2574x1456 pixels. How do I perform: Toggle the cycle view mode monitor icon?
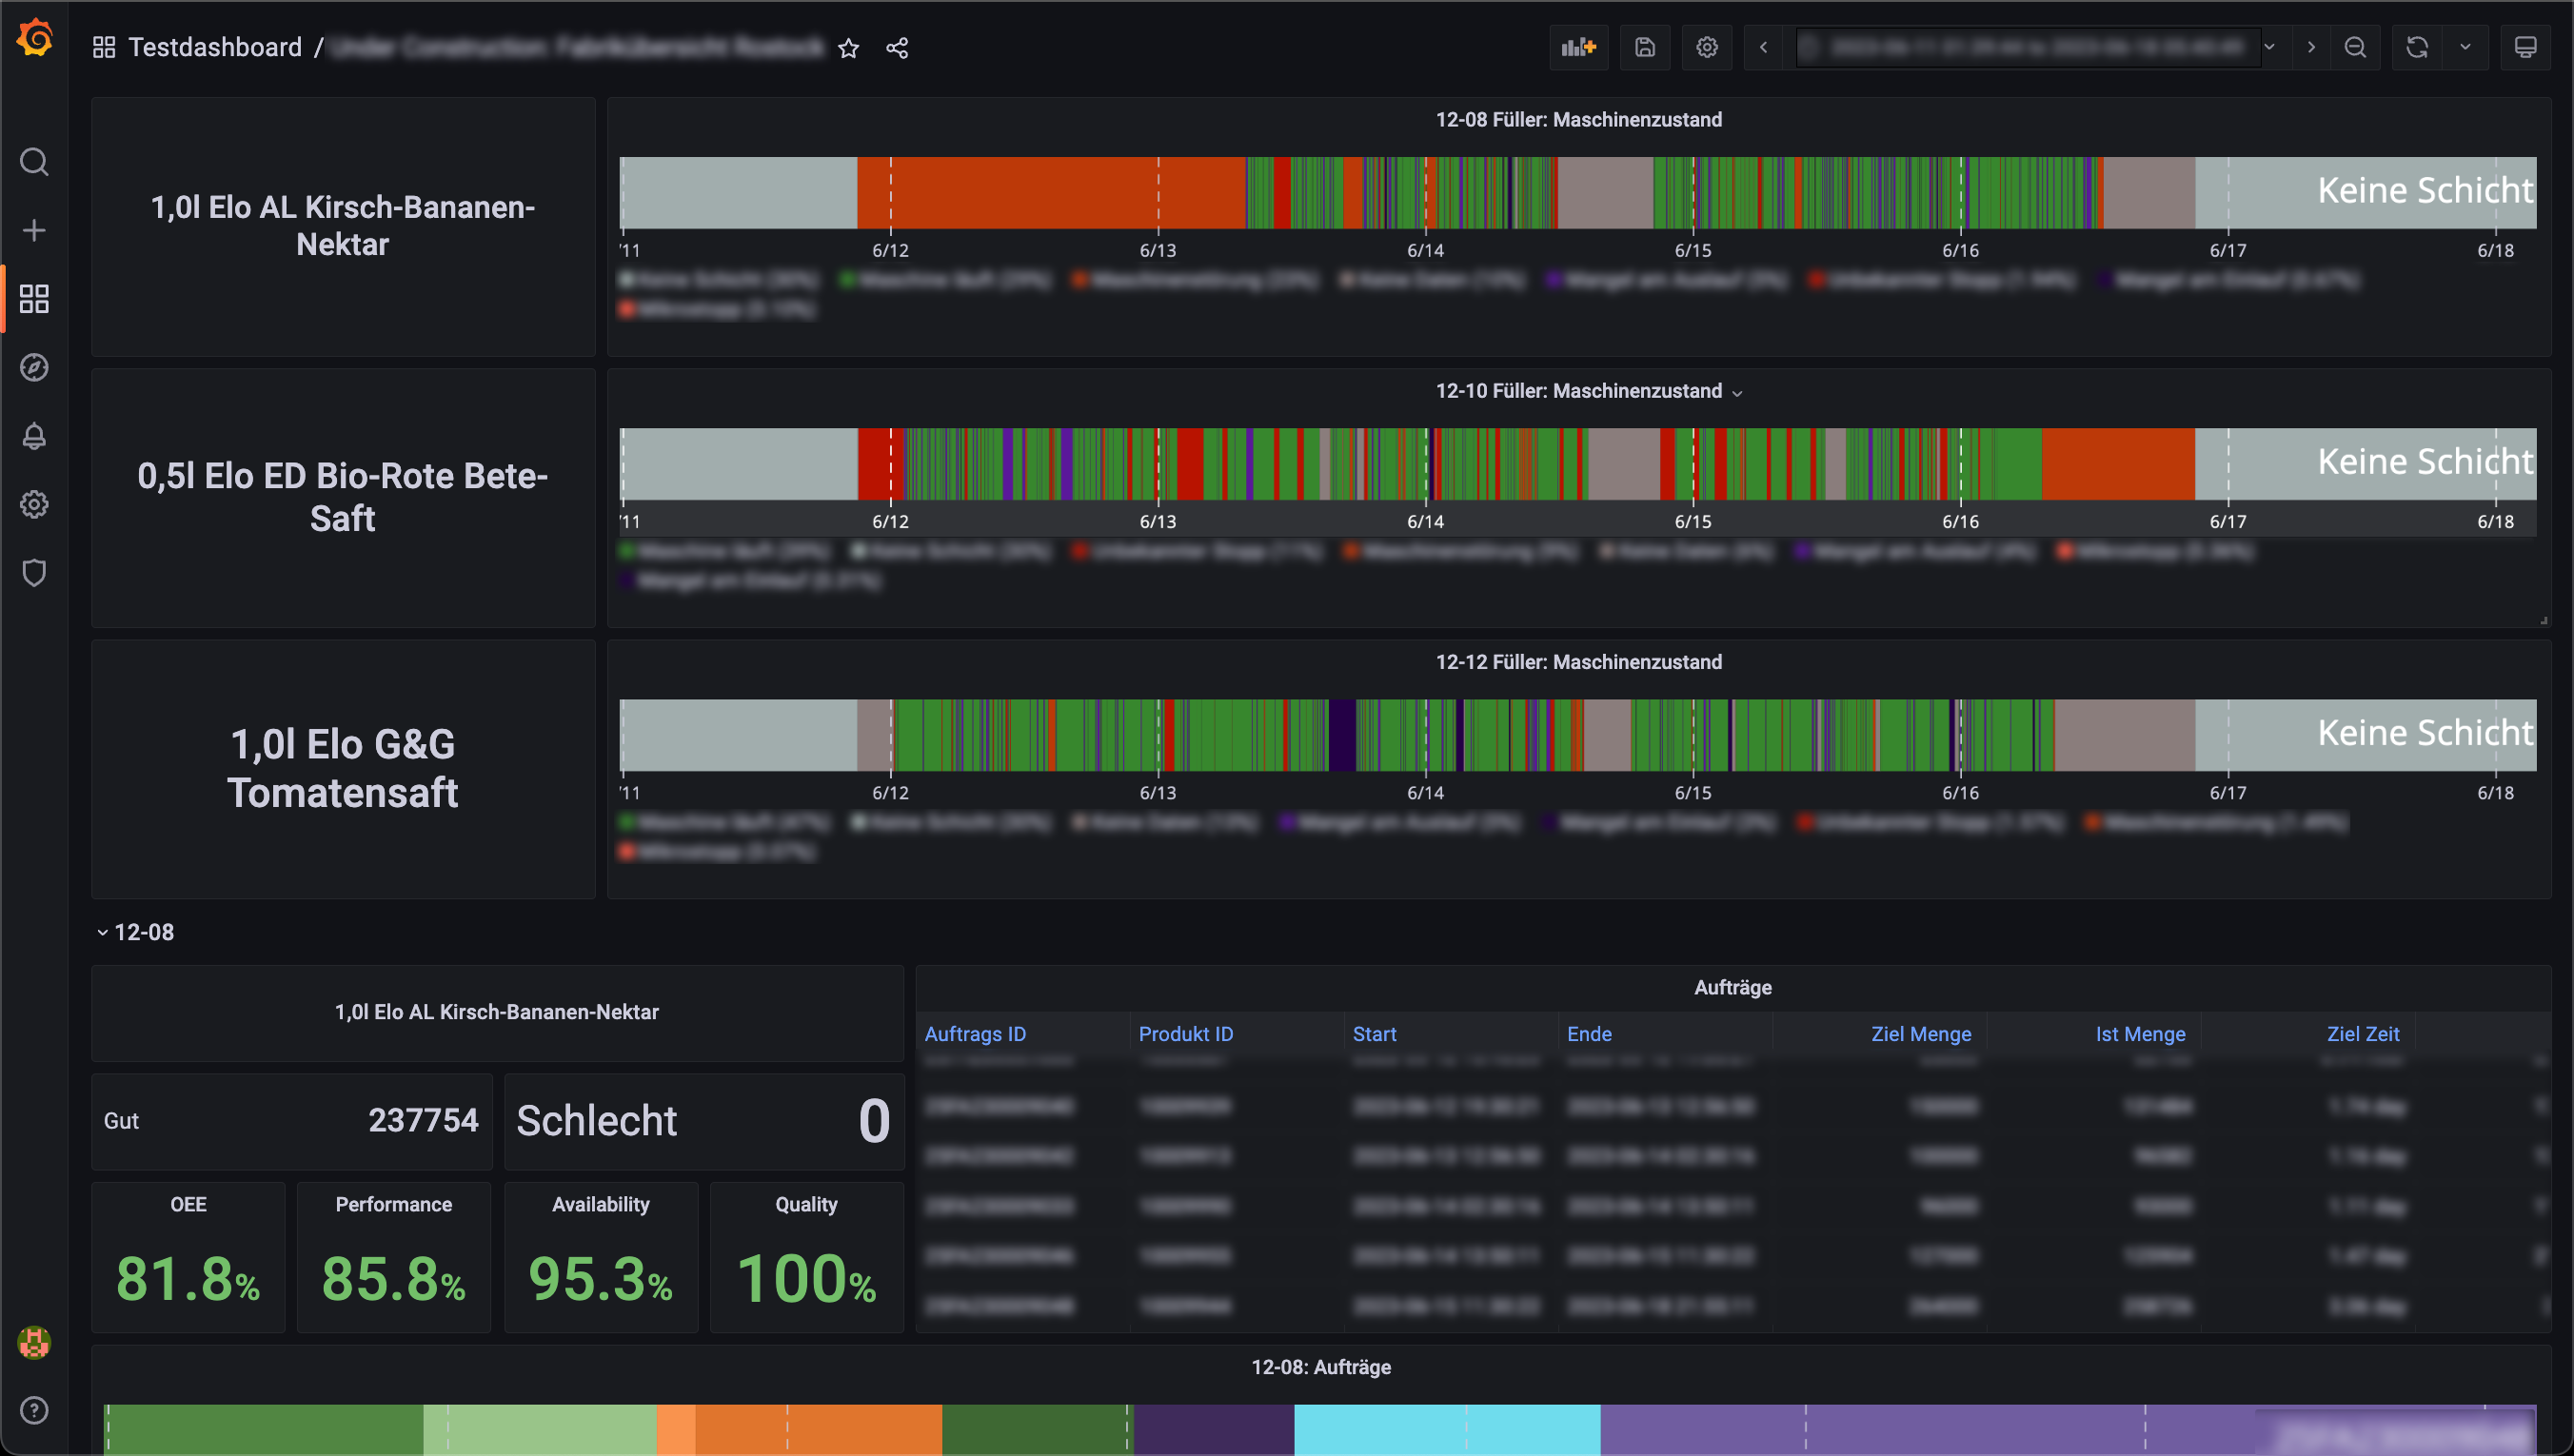(2525, 47)
